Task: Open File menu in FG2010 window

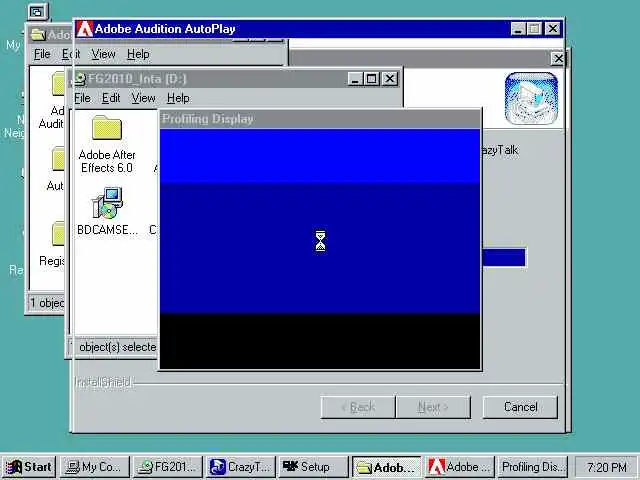Action: pyautogui.click(x=82, y=98)
